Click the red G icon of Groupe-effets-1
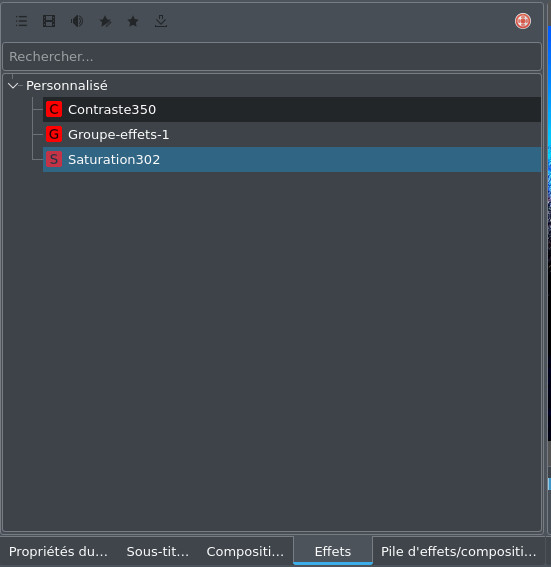551x567 pixels. [x=54, y=134]
